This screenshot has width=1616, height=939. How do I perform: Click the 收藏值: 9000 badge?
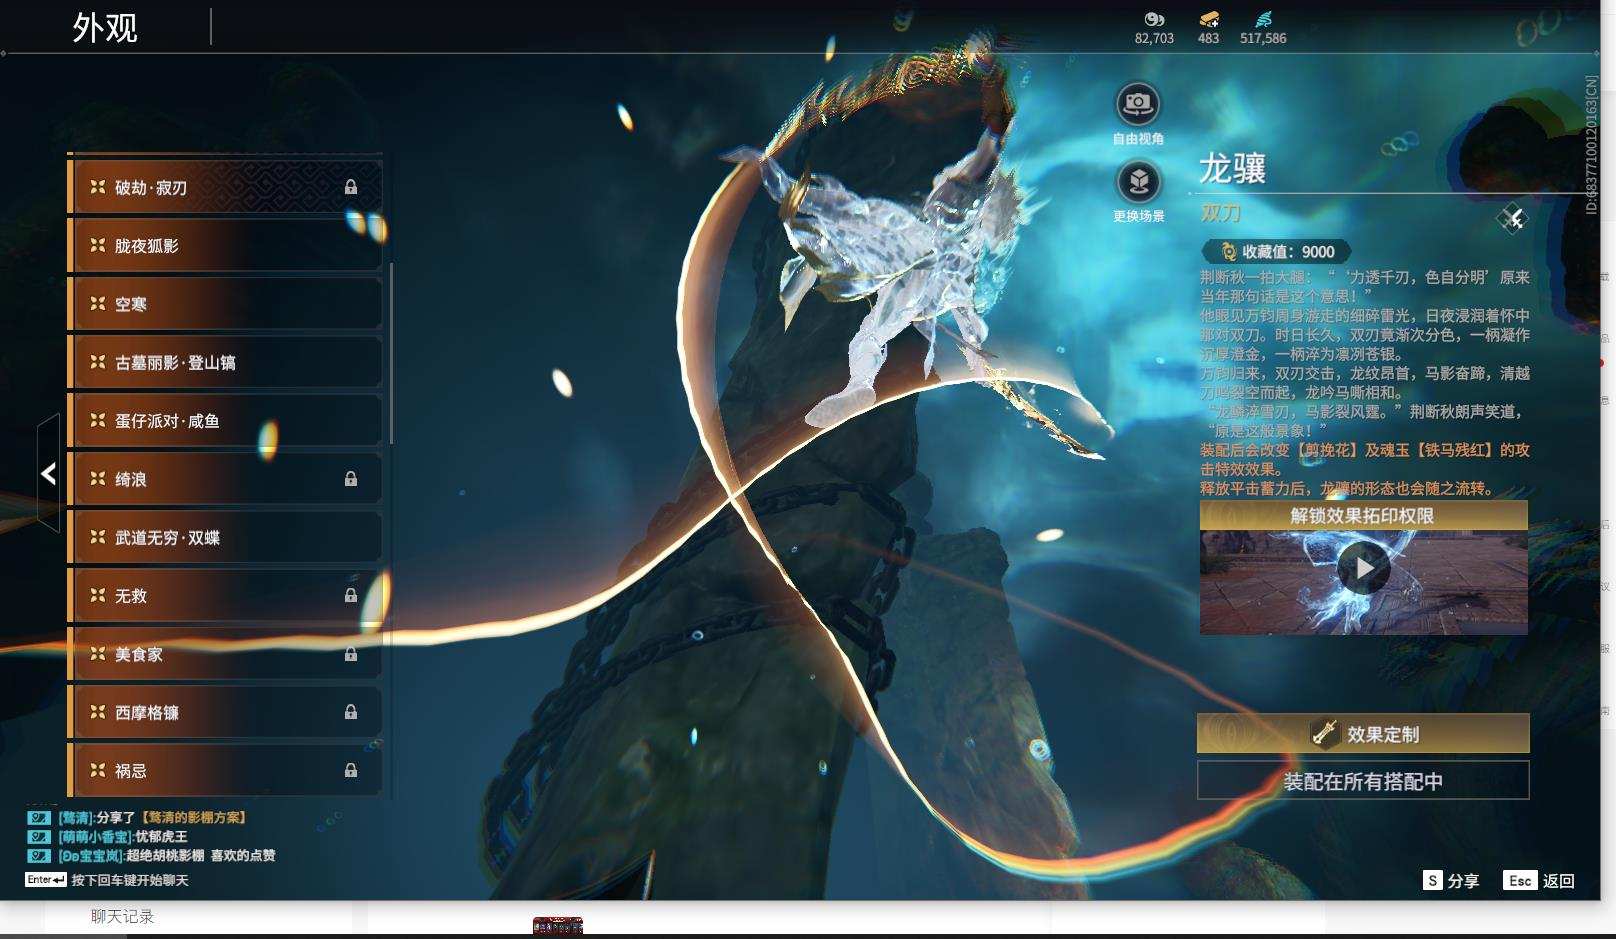[x=1276, y=252]
